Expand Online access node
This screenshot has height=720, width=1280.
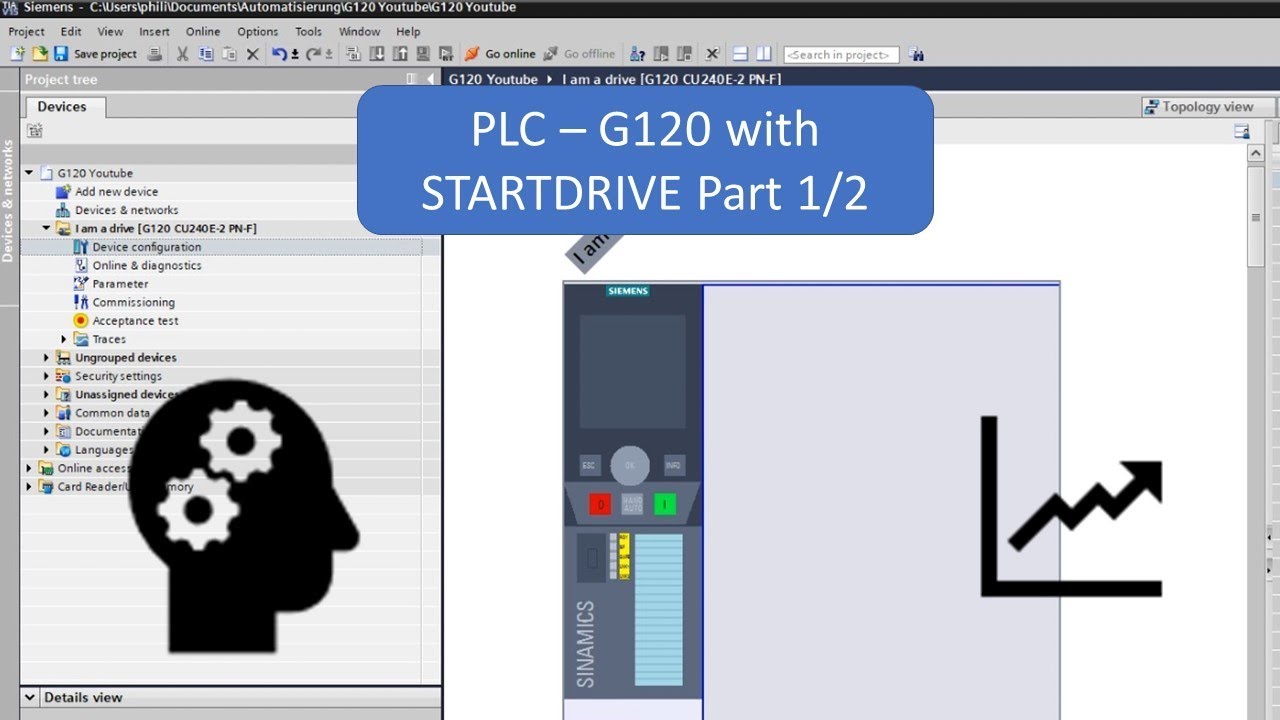[x=29, y=468]
